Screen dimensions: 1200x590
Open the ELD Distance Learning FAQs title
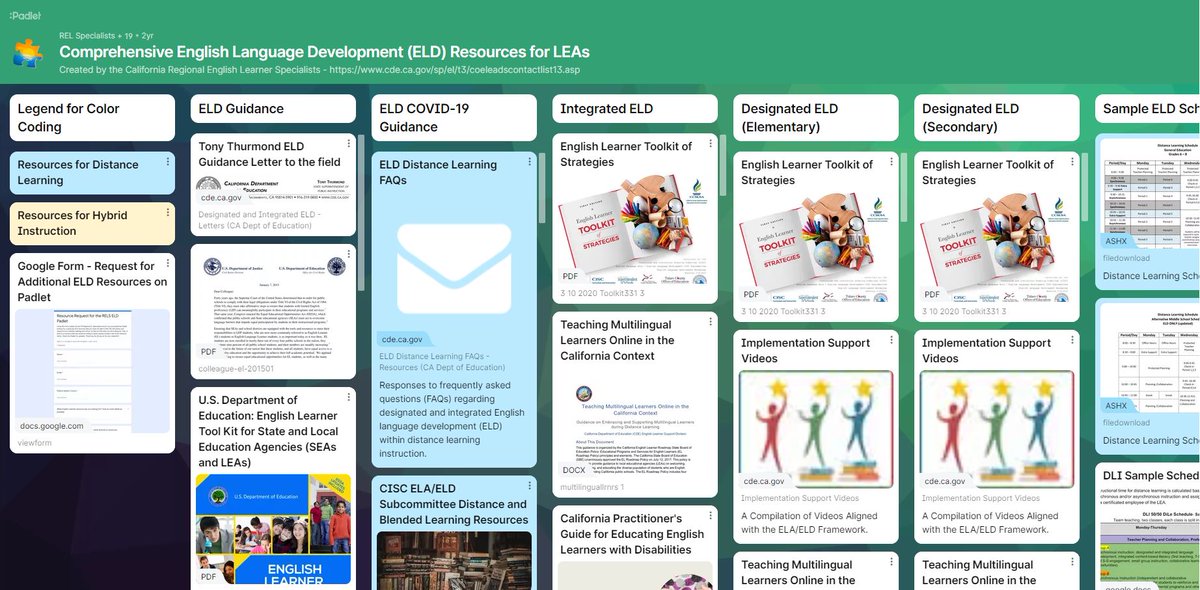438,173
